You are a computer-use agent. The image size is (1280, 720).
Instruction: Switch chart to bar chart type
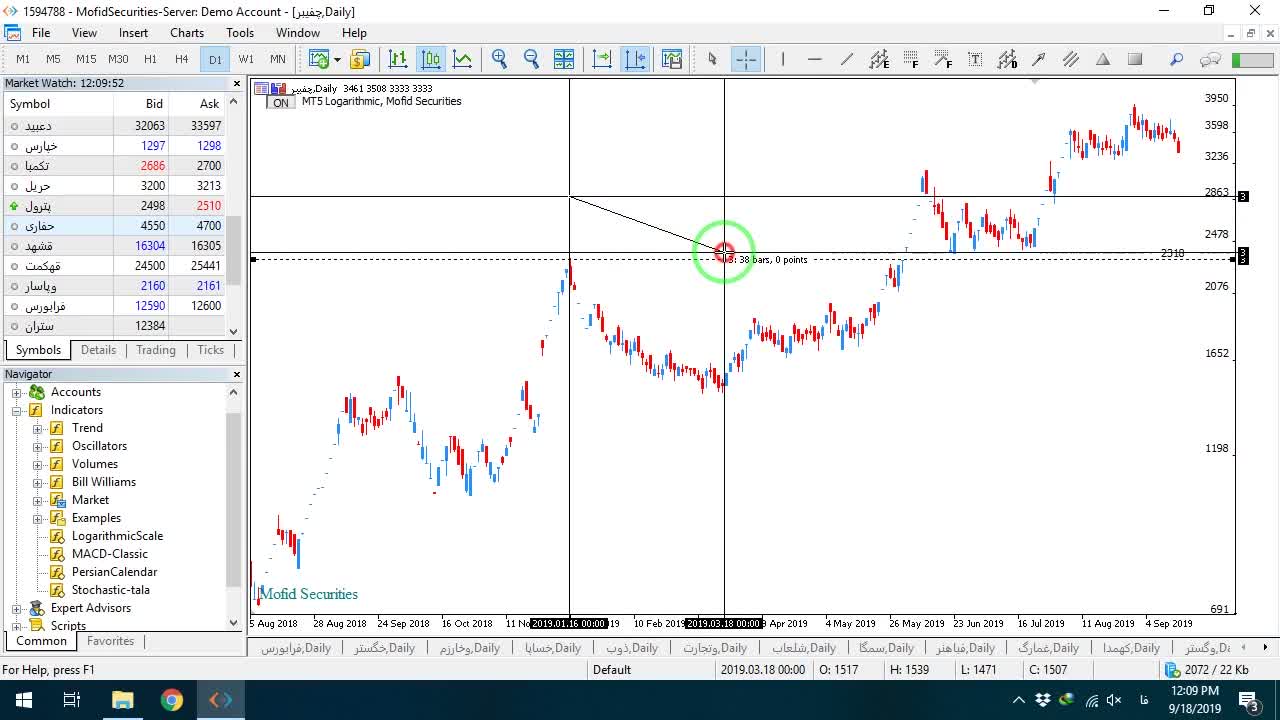click(x=398, y=59)
